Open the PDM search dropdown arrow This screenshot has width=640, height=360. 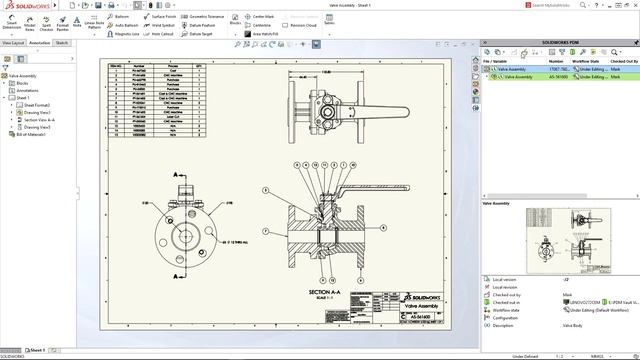point(620,52)
